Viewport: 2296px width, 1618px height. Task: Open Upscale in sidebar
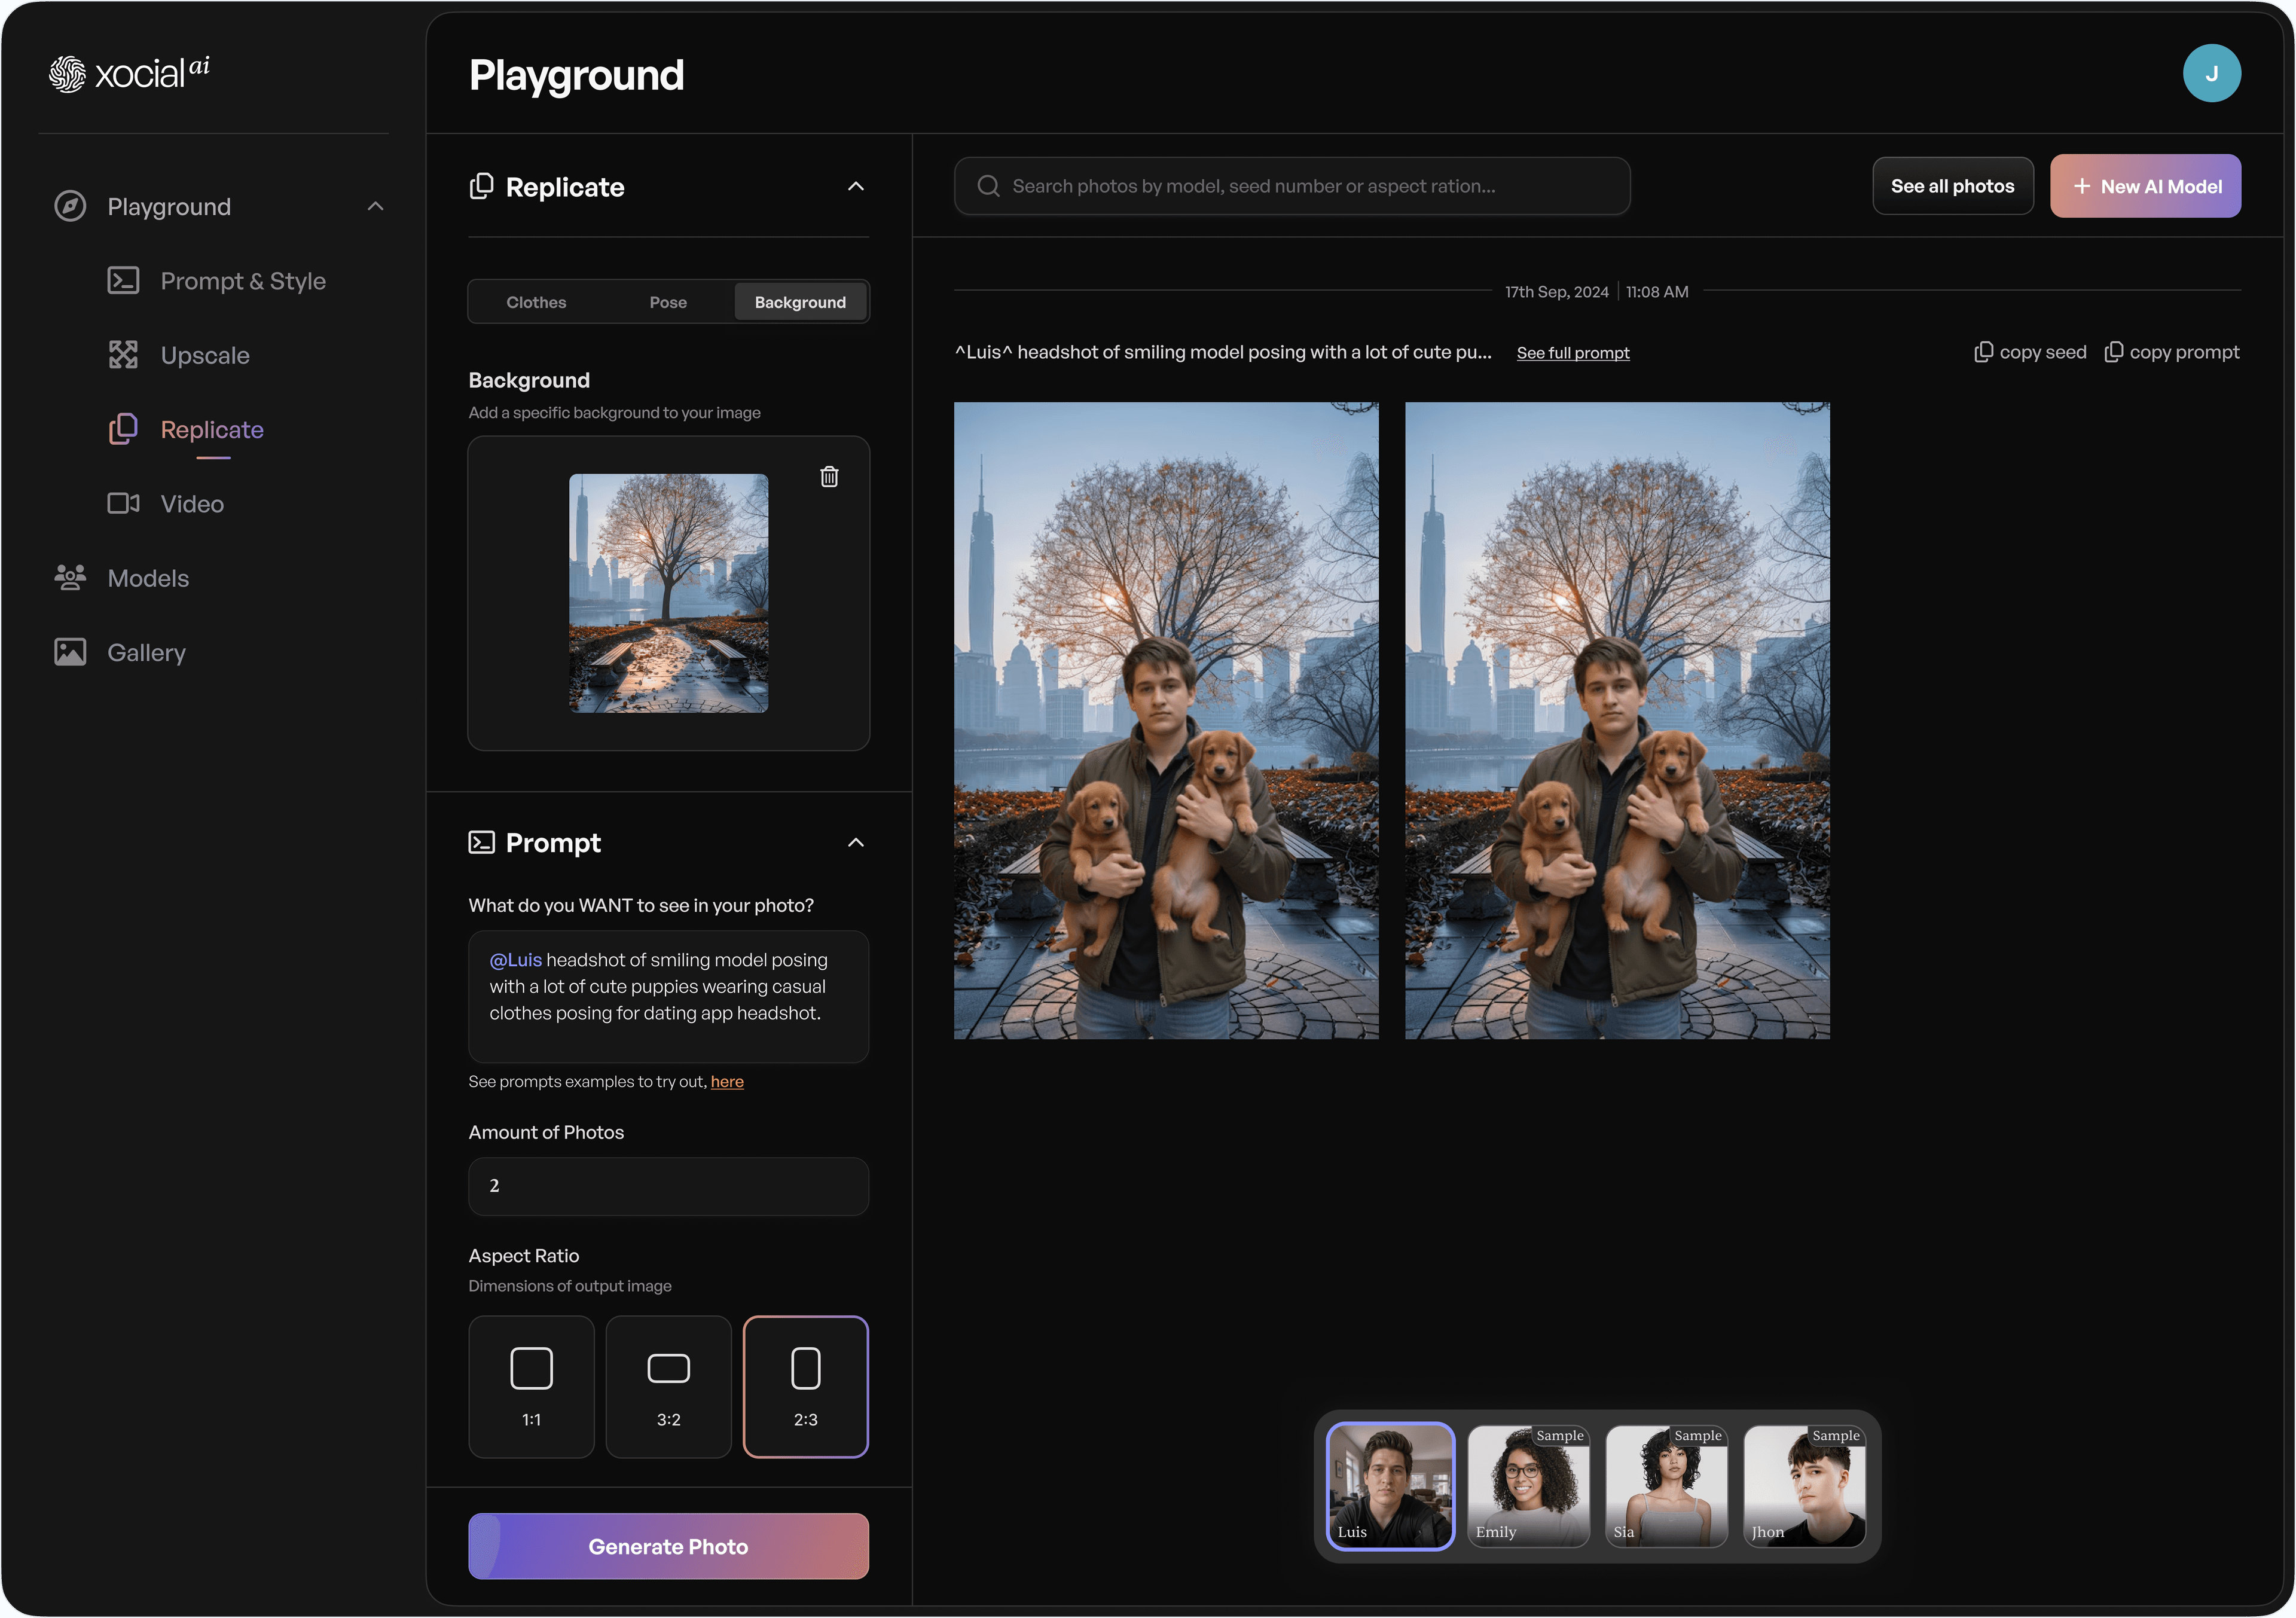click(x=205, y=355)
